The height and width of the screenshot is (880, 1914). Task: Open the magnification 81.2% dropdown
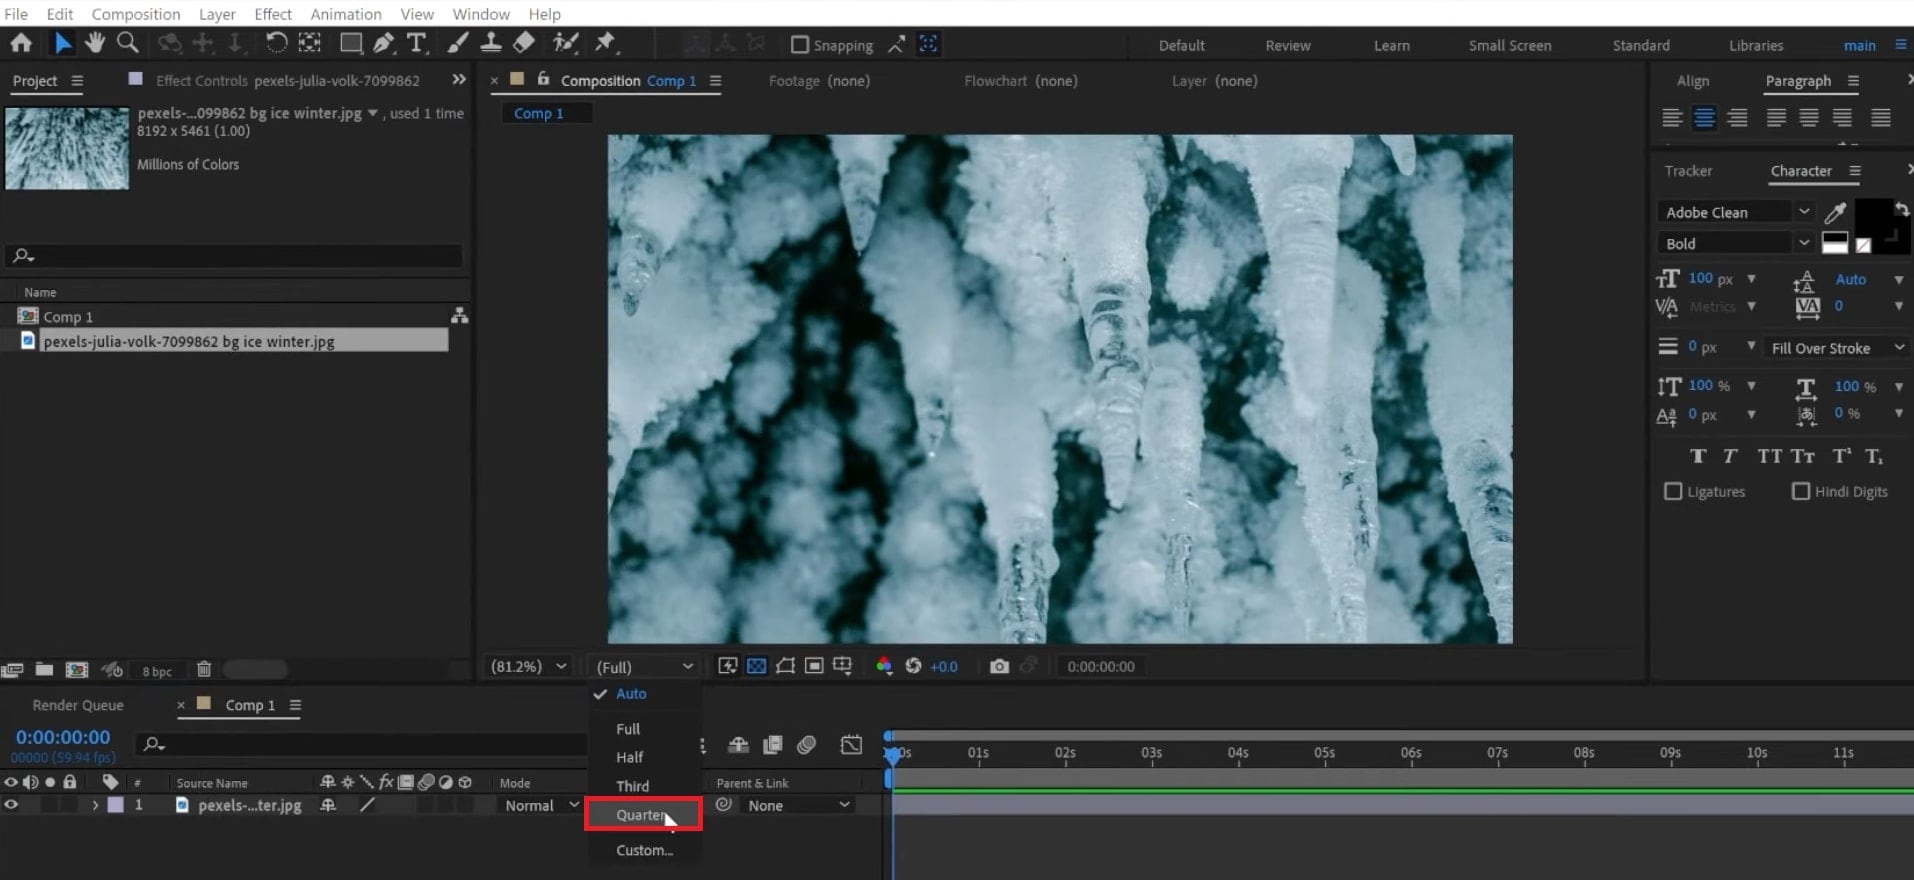[x=528, y=666]
